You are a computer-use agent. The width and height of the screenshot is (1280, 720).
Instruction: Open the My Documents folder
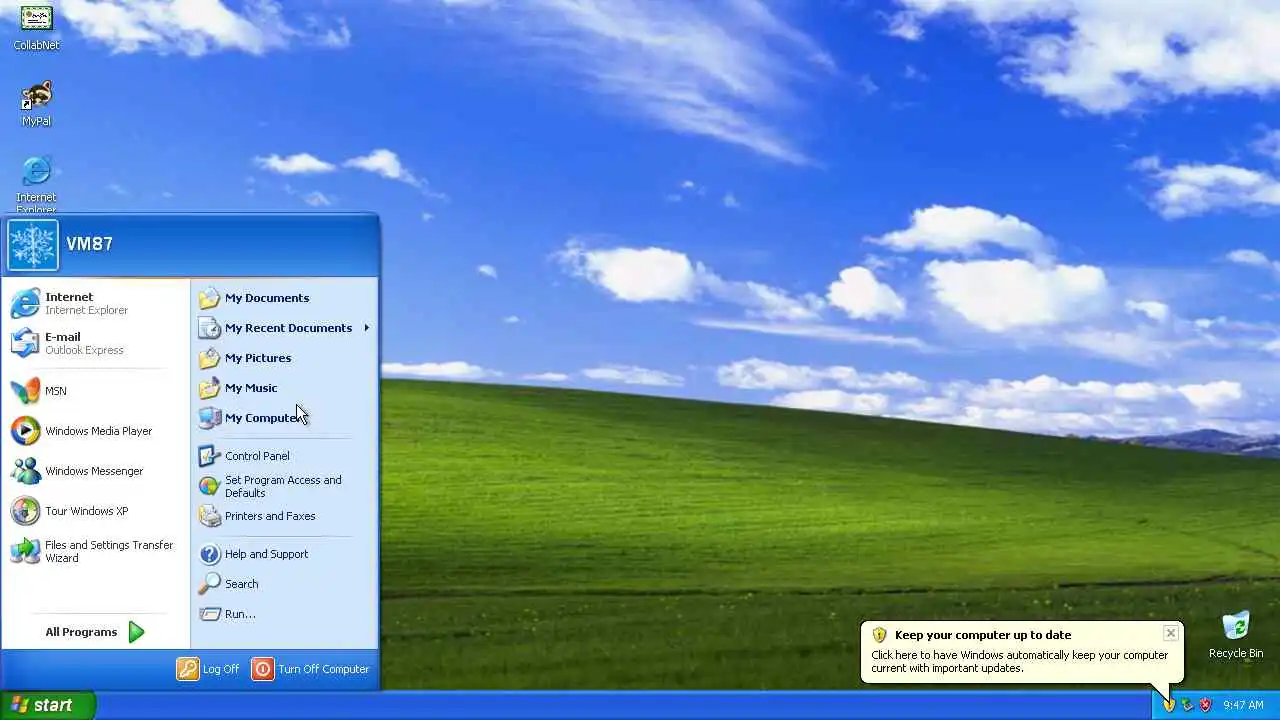[x=284, y=298]
